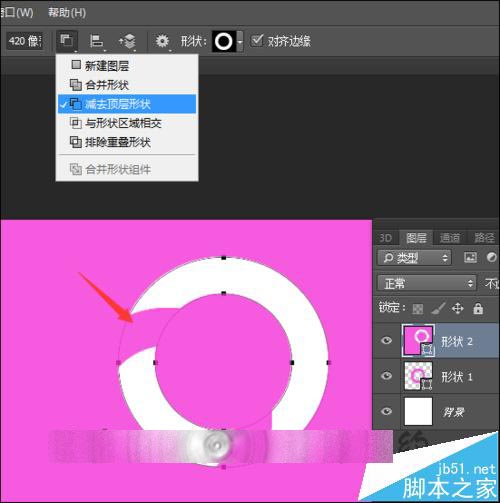This screenshot has width=500, height=503.
Task: Choose 合并形状 menu entry
Action: pyautogui.click(x=127, y=85)
